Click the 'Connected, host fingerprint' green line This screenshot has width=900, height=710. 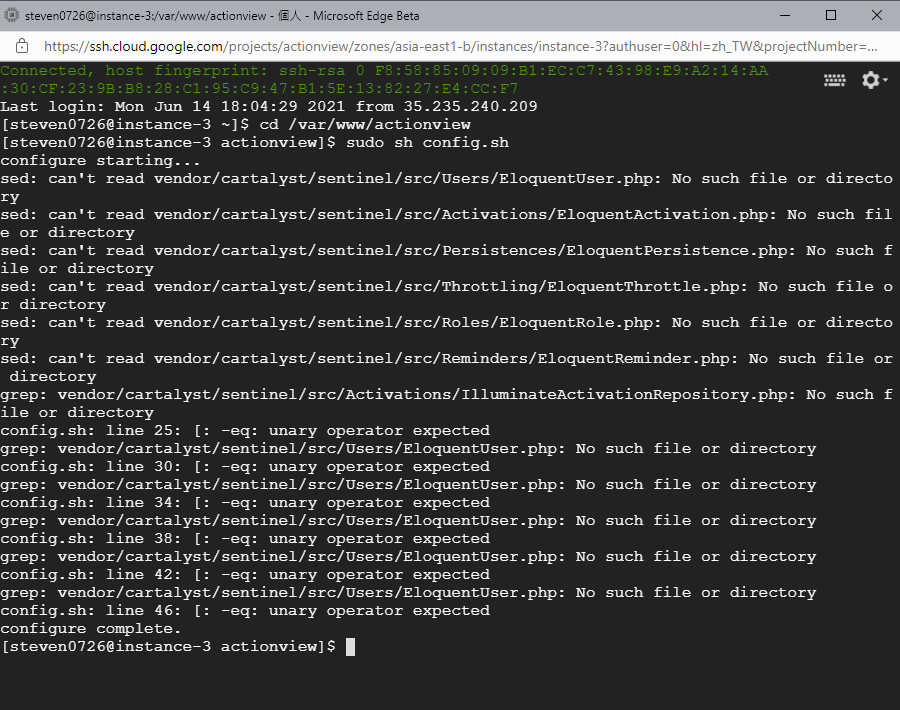tap(384, 79)
